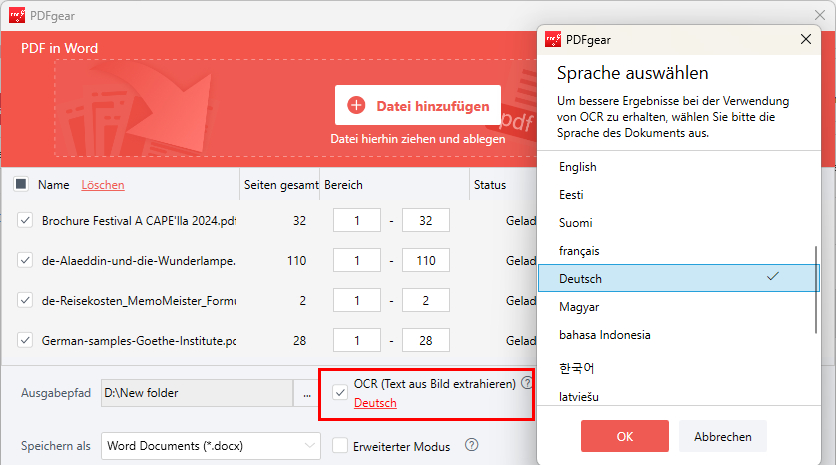The image size is (836, 465).
Task: Select English in language list
Action: [x=678, y=167]
